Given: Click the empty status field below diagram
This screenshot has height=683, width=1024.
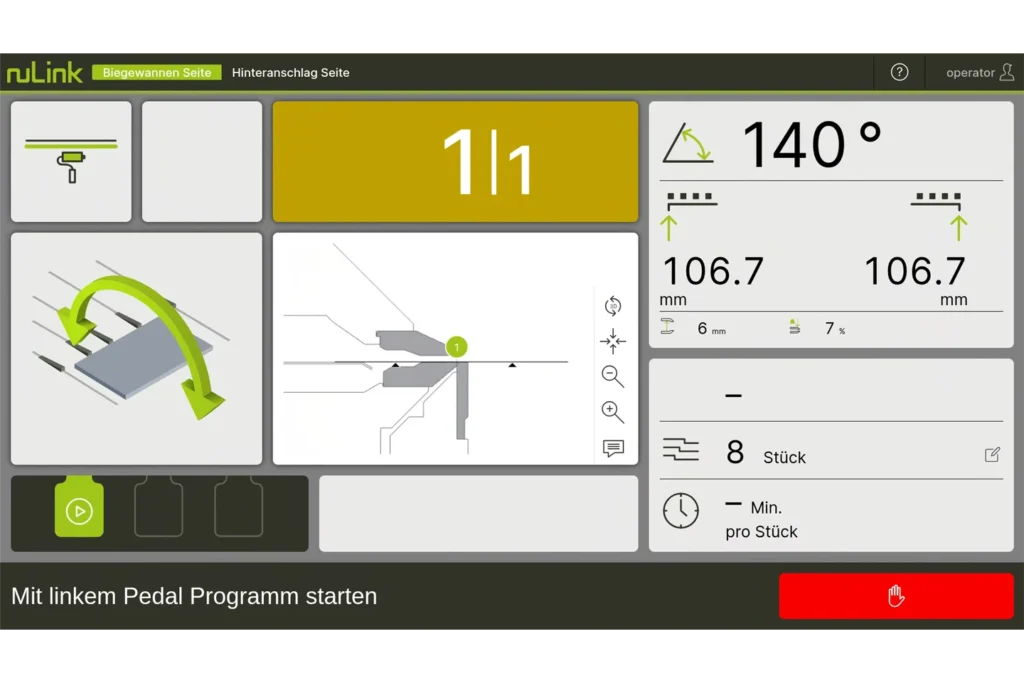Looking at the screenshot, I should [x=478, y=513].
